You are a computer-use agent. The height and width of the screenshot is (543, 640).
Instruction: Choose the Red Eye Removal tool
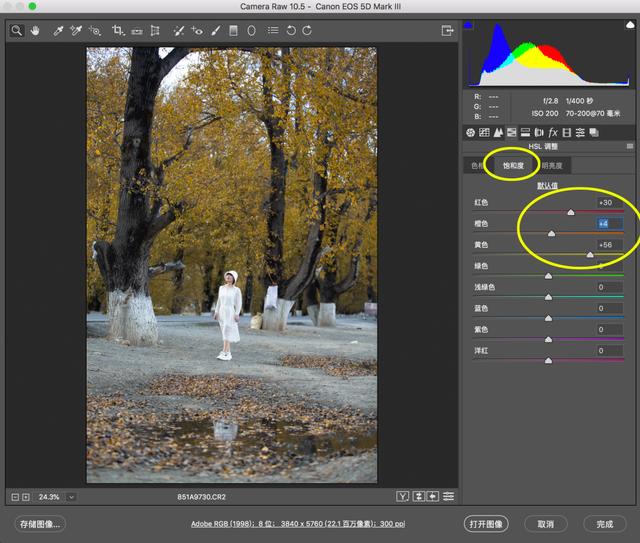click(197, 31)
